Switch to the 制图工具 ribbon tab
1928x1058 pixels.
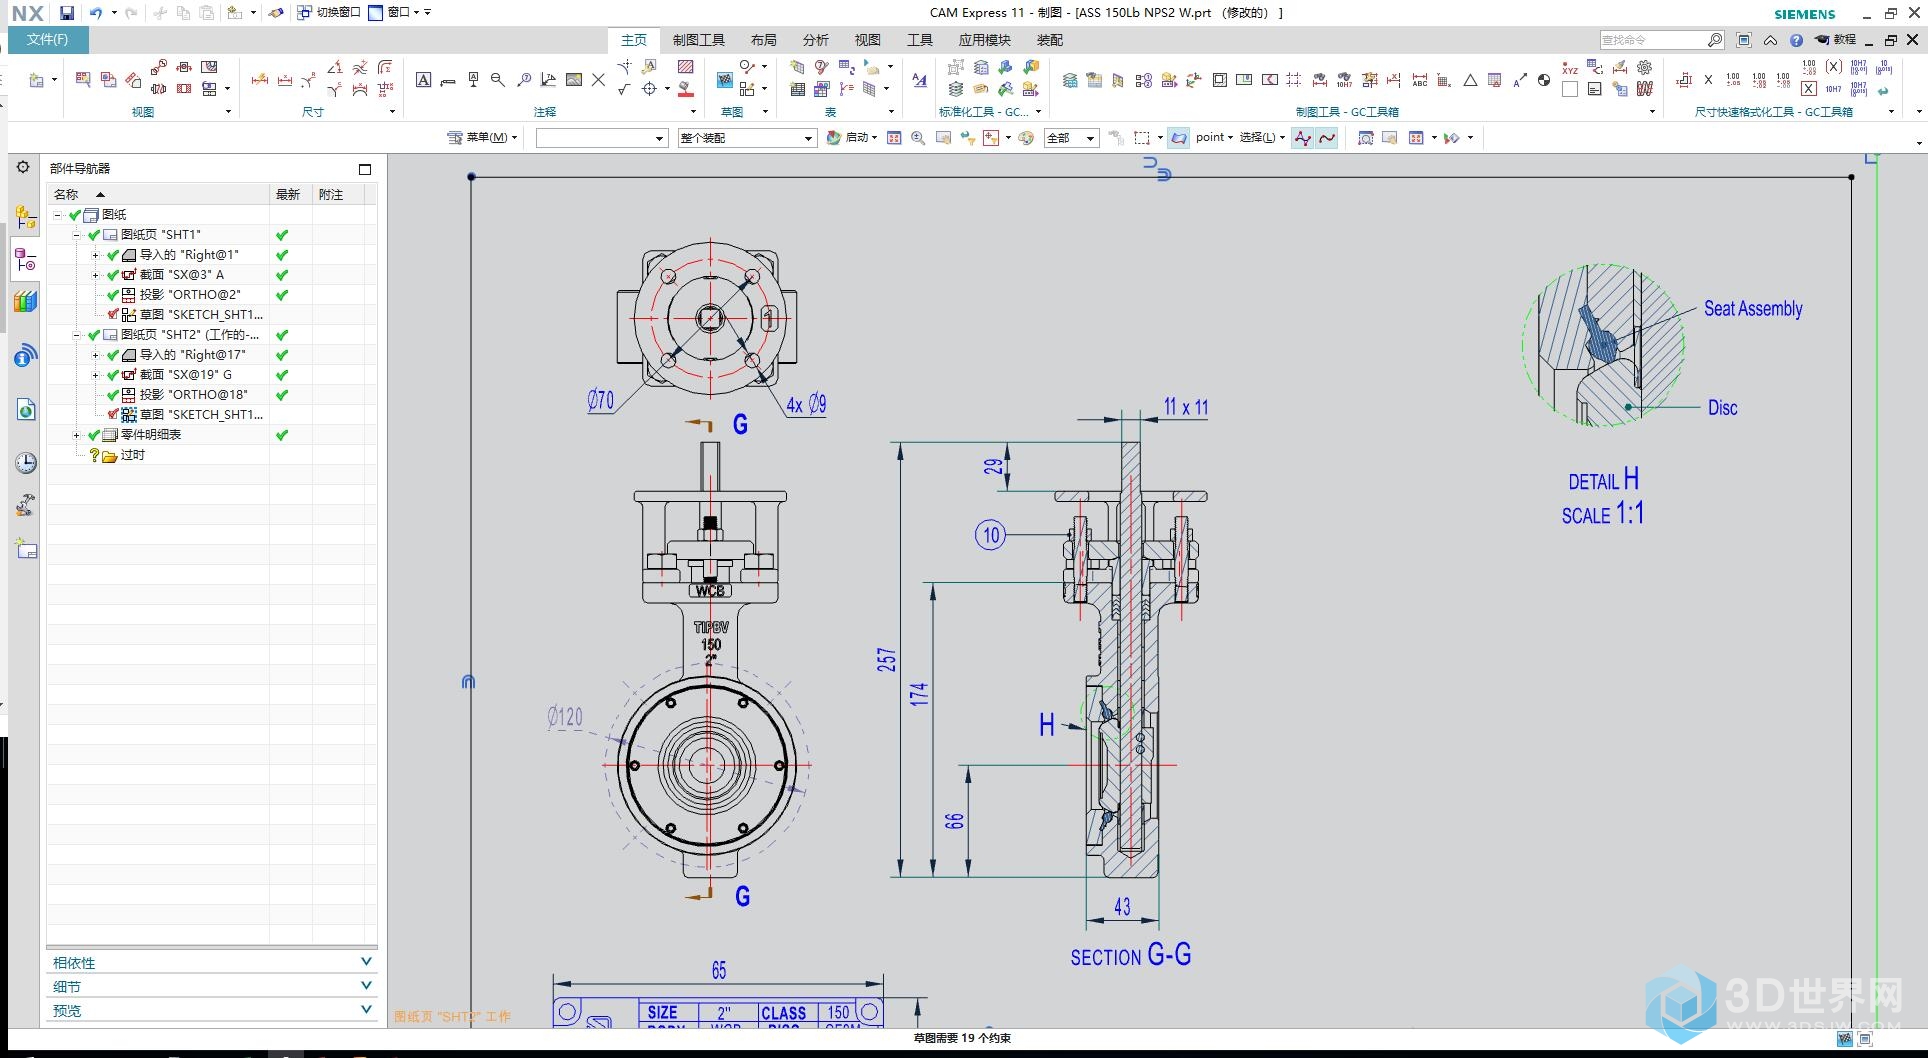698,40
